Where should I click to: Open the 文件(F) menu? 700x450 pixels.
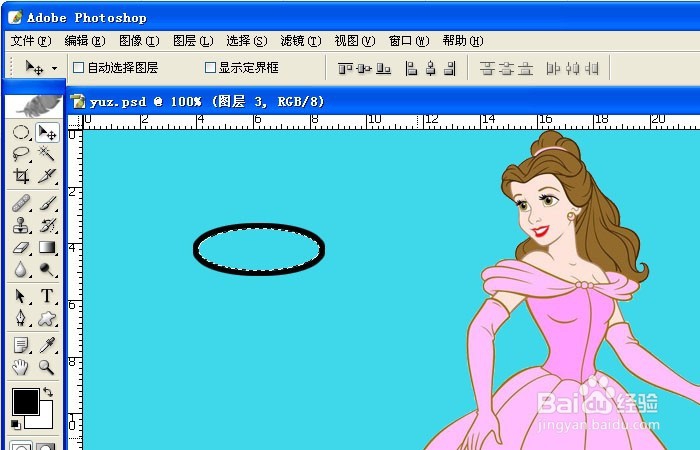pyautogui.click(x=31, y=41)
